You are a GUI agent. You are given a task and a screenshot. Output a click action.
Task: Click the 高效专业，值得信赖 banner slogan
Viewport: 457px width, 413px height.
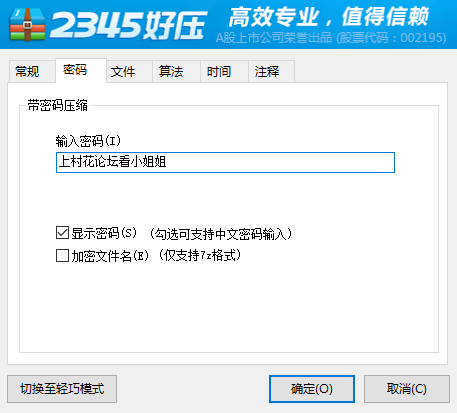pyautogui.click(x=329, y=17)
